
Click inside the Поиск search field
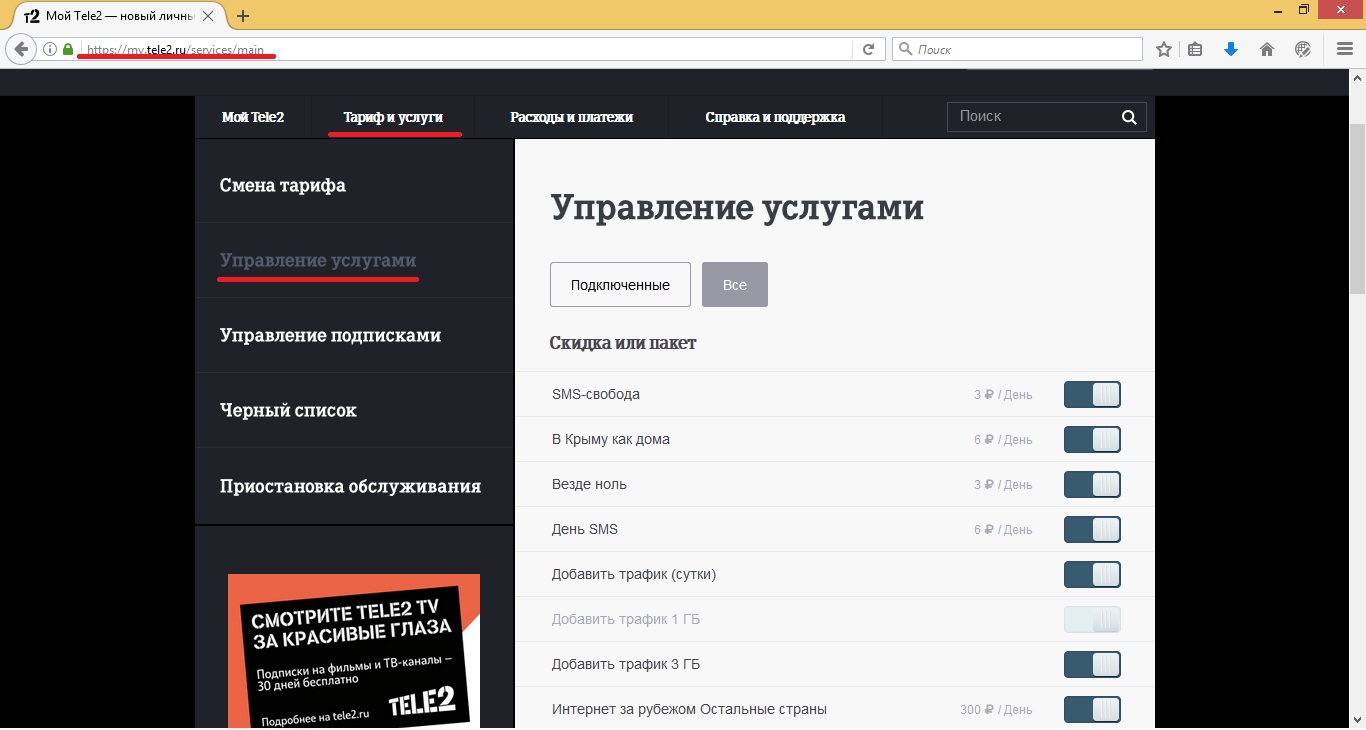click(1020, 116)
